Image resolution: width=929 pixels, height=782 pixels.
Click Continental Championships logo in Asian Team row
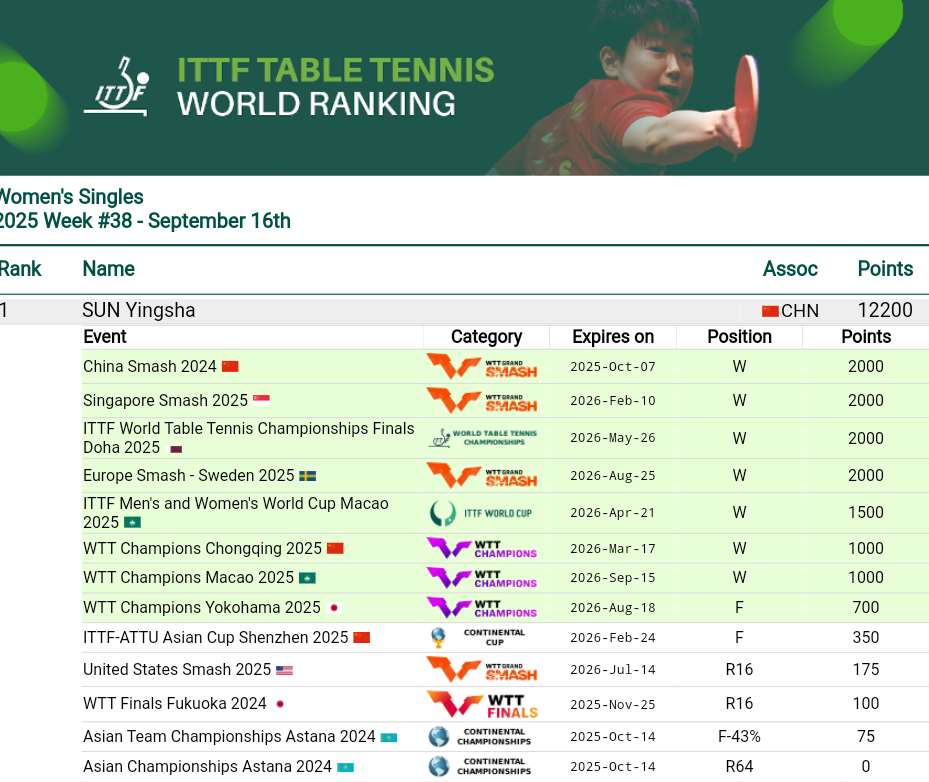[480, 736]
